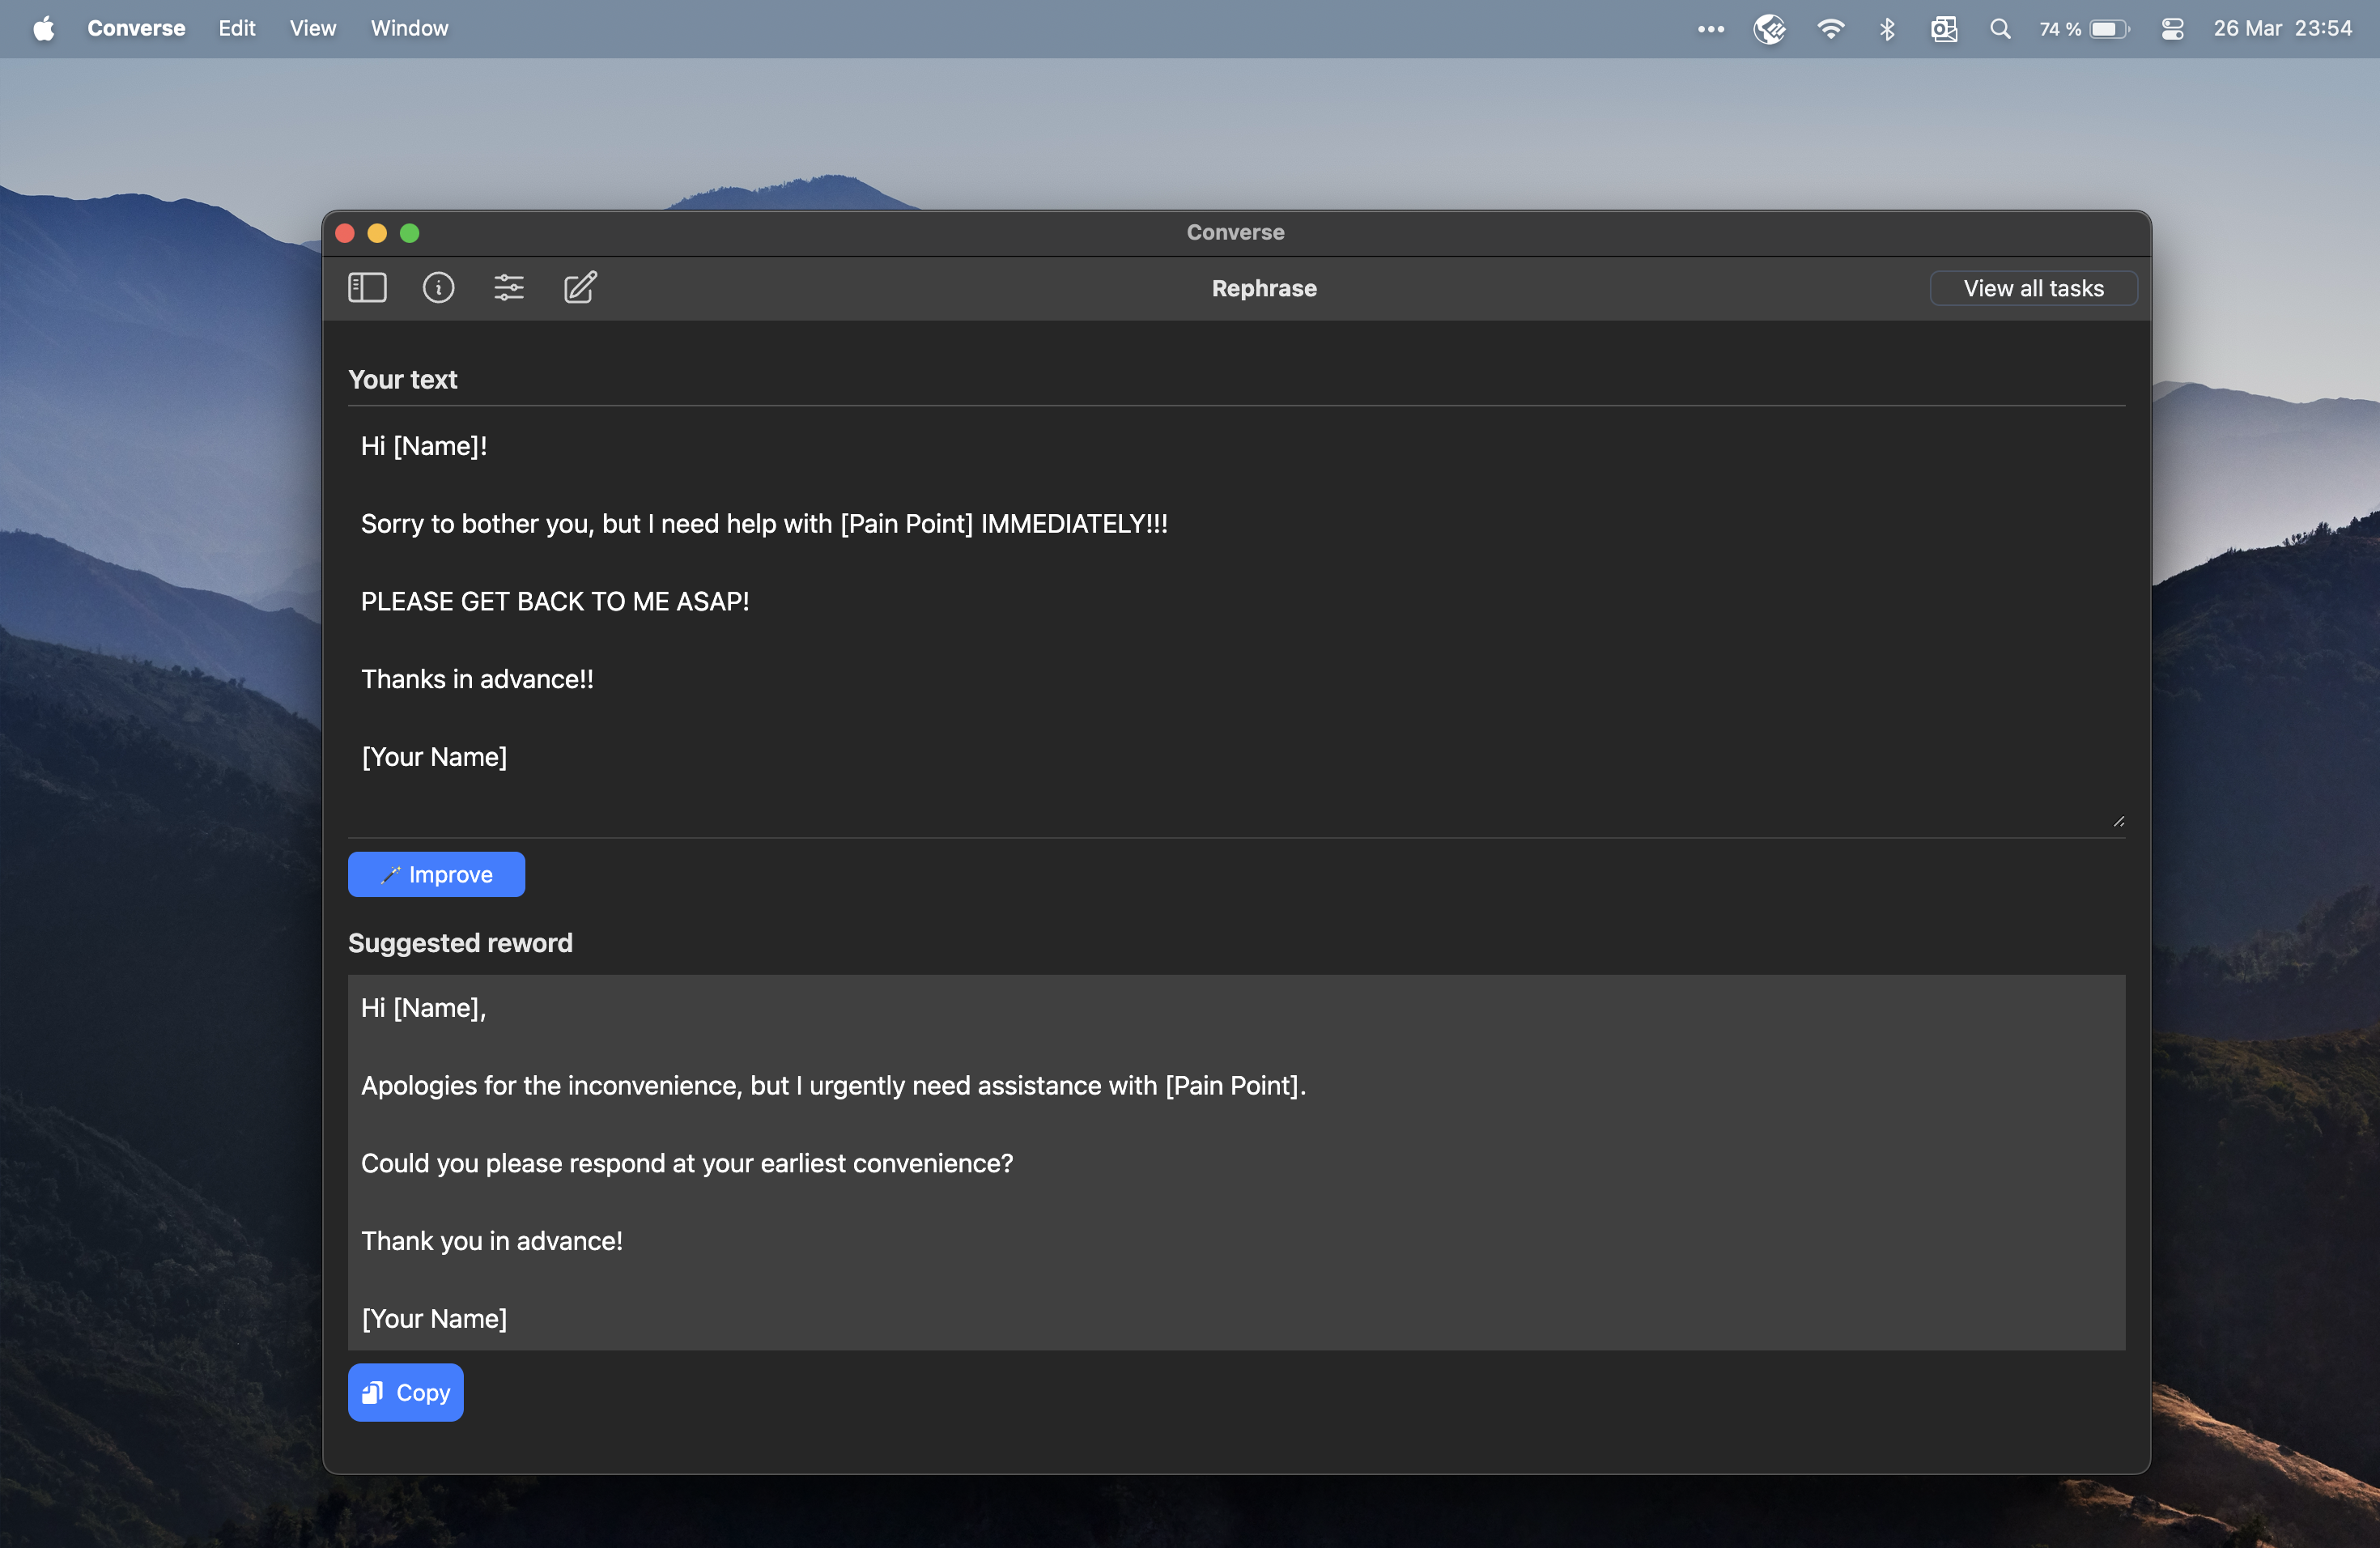2380x1548 pixels.
Task: Click the 'Your text' heading
Action: point(402,380)
